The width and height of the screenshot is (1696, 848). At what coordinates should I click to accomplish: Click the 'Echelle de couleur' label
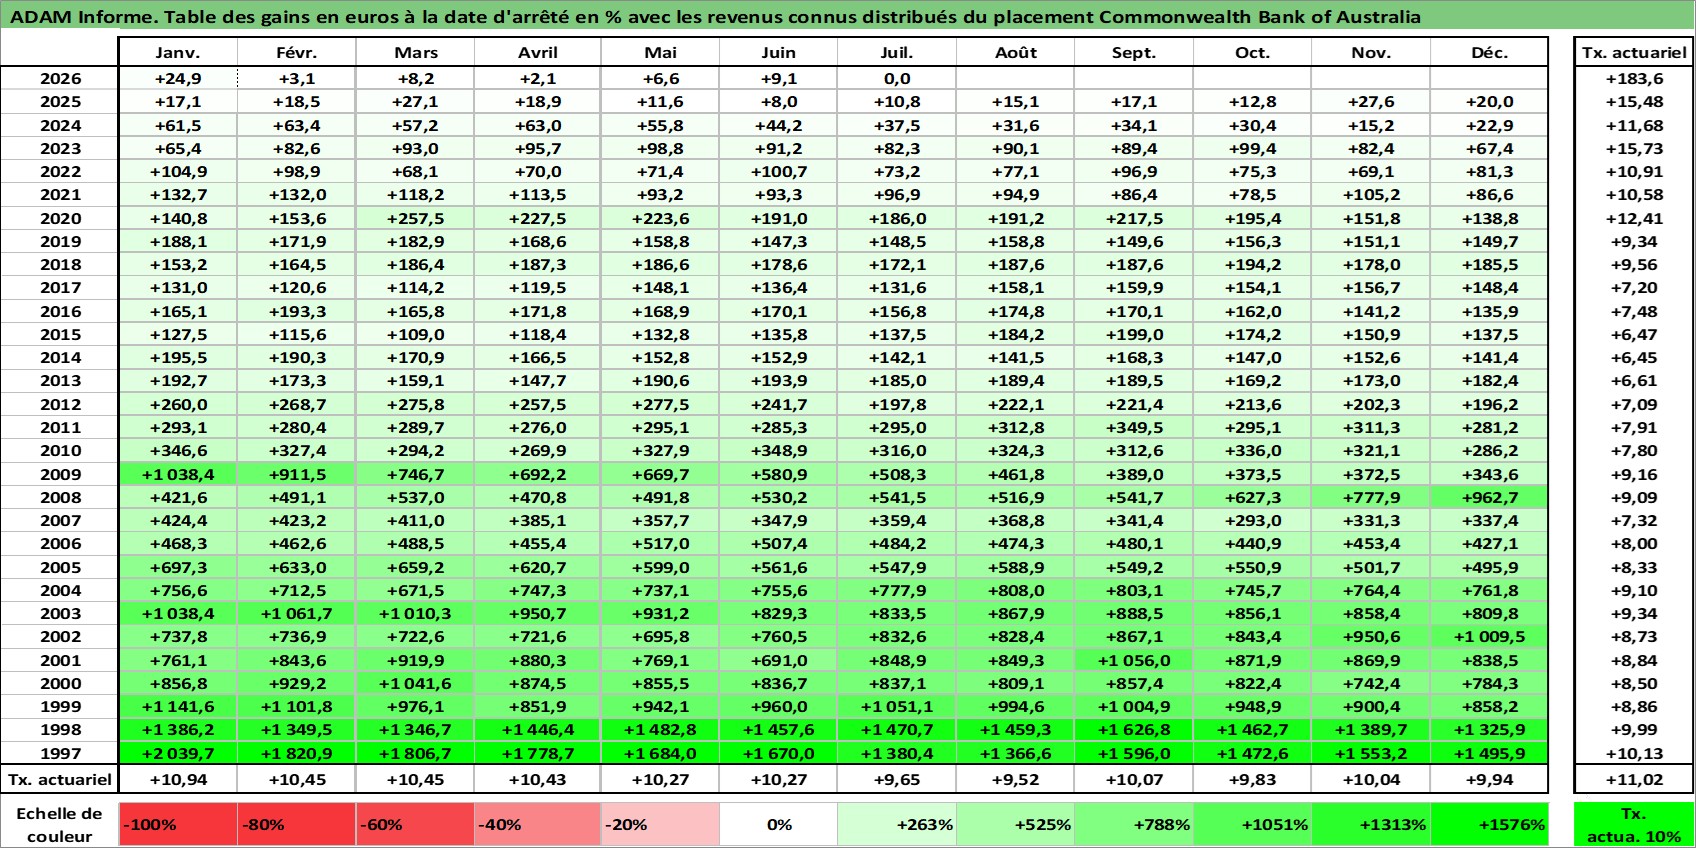coord(60,824)
